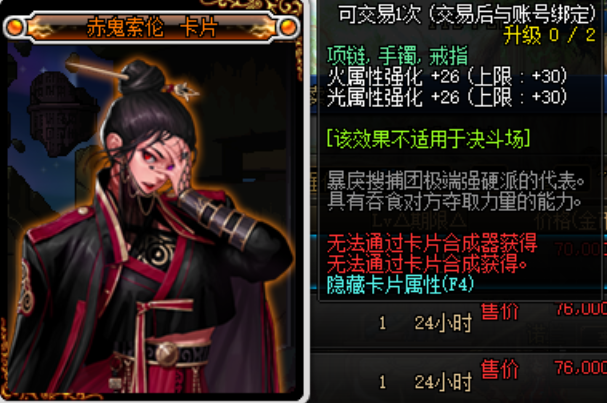Click the 隐藏卡片属性(F4) text
The height and width of the screenshot is (403, 607).
pyautogui.click(x=400, y=285)
